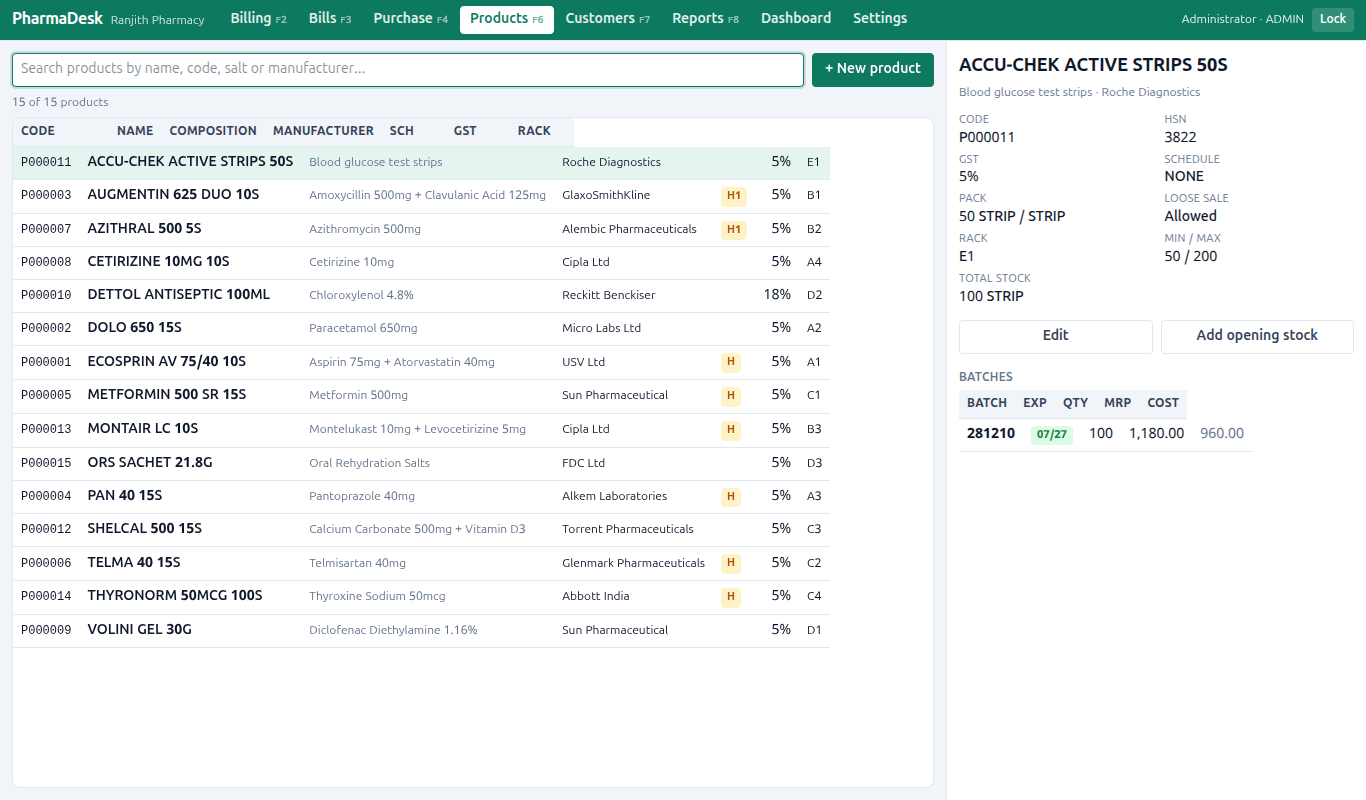Click composition Paracetamol 650mg
This screenshot has height=800, width=1366.
[363, 329]
